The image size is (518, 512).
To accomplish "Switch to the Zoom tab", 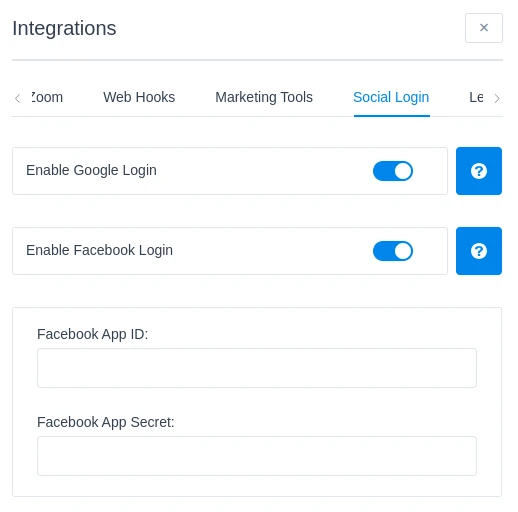I will click(x=47, y=97).
